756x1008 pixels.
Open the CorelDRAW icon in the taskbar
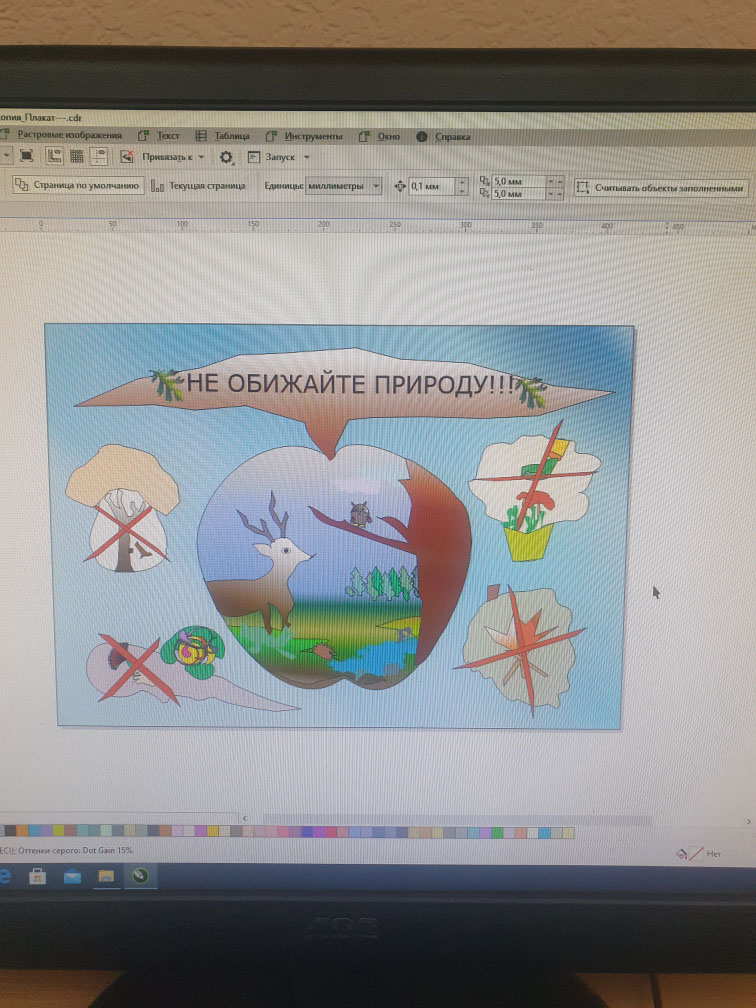click(x=139, y=876)
